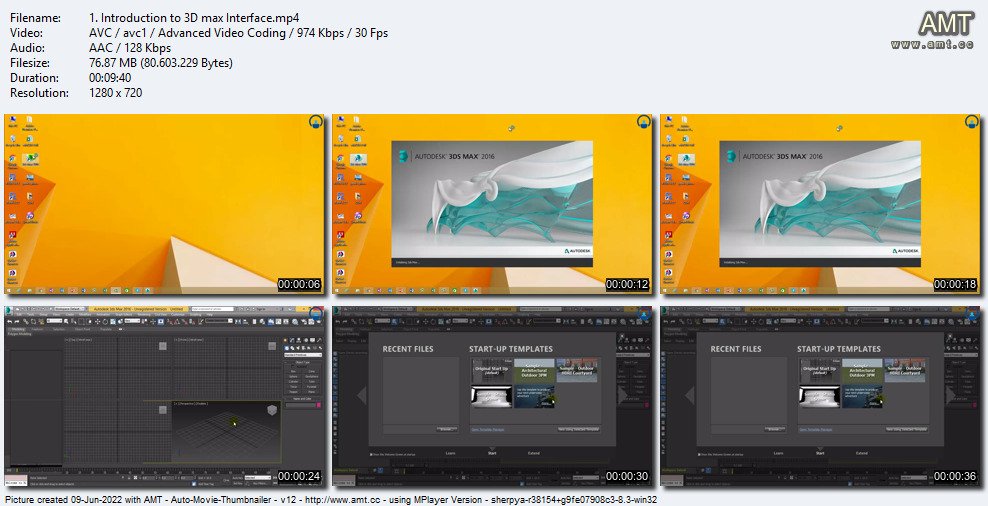The height and width of the screenshot is (506, 988).
Task: Click the Perspective viewport label in the 00:00:24 frame
Action: point(191,403)
